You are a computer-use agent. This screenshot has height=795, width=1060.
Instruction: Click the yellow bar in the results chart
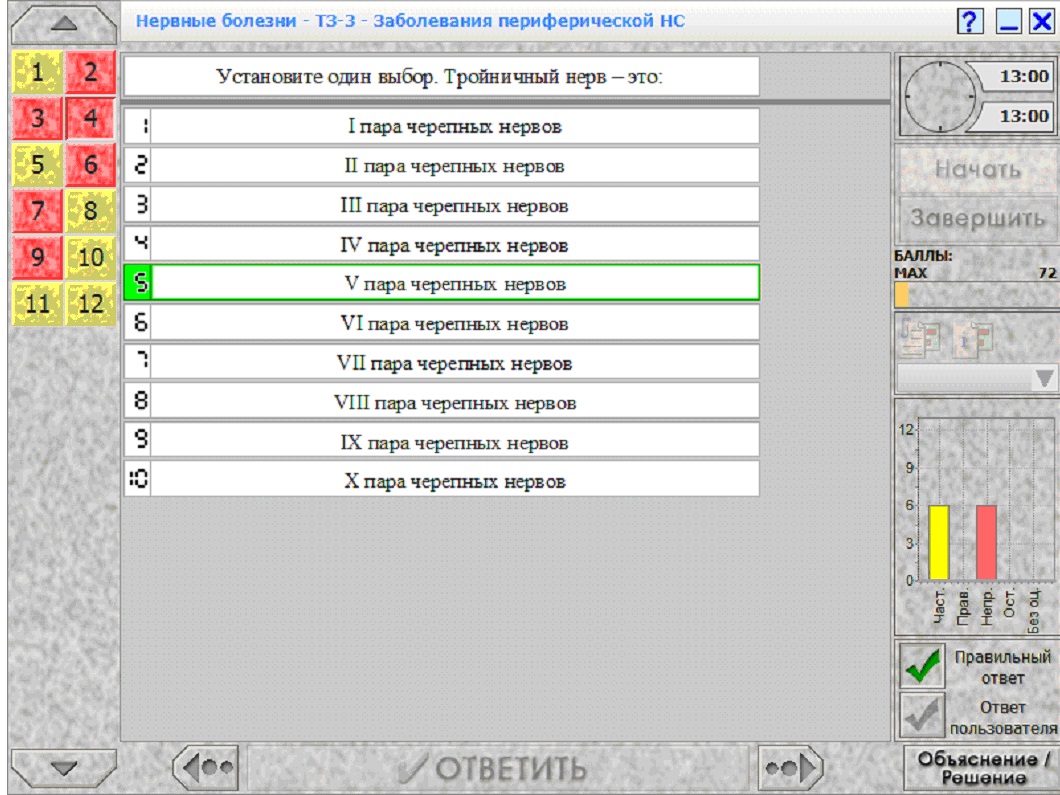pyautogui.click(x=939, y=542)
